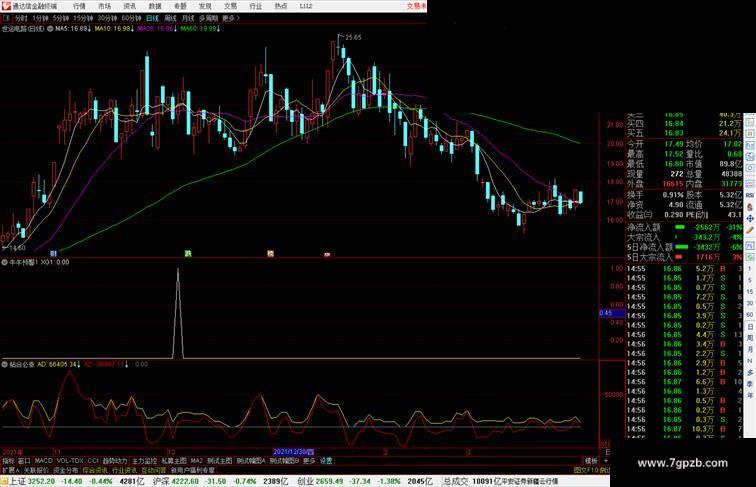Click the 创业 index value 2659.49
This screenshot has height=487, width=756.
tap(330, 481)
